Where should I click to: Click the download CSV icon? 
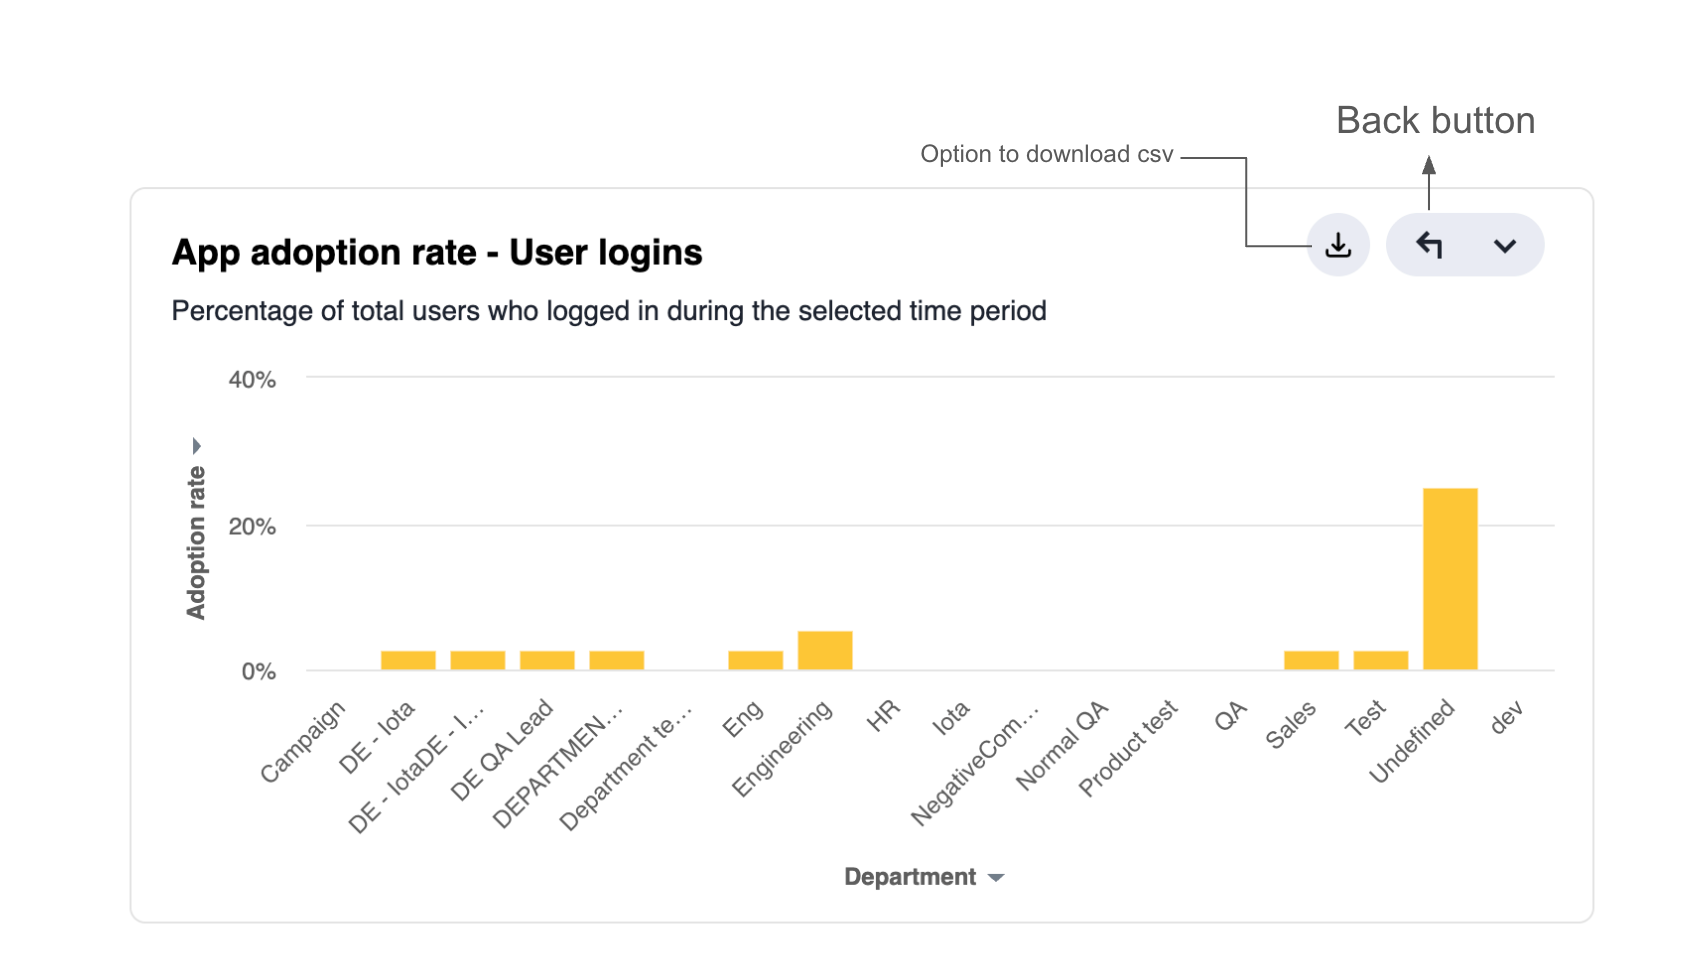(x=1337, y=244)
